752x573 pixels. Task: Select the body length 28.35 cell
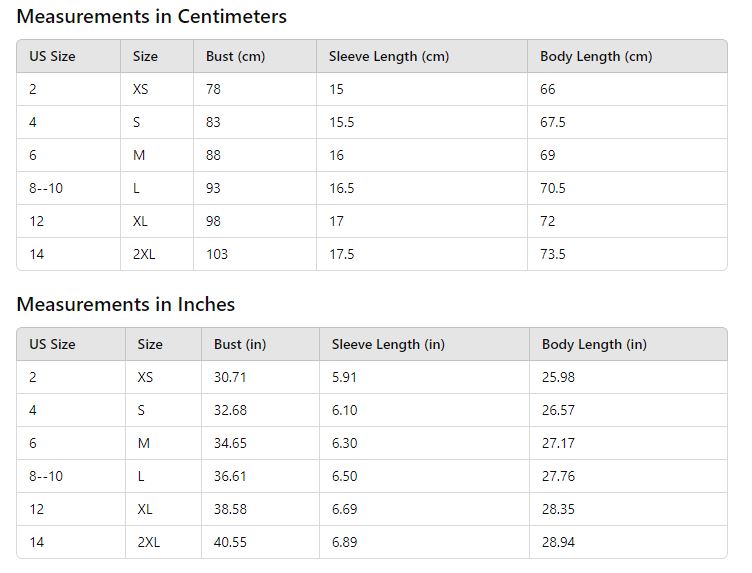558,510
